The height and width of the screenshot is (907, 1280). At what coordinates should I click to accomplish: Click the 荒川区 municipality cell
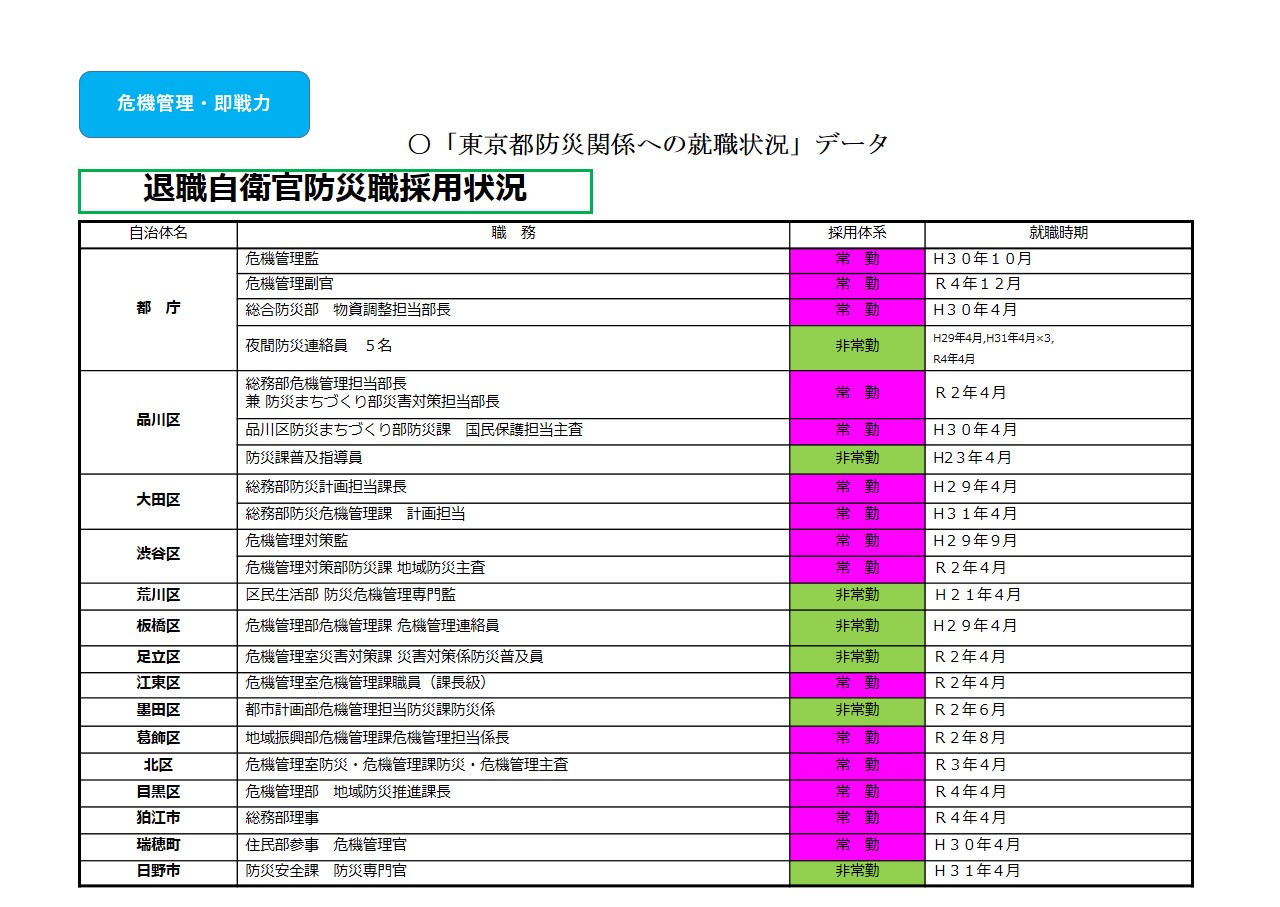click(159, 596)
